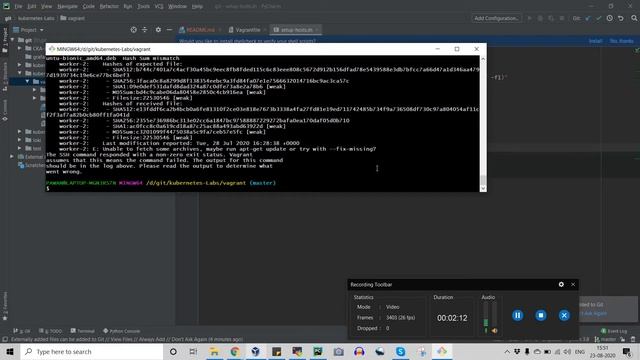Click the MINGW64 terminal vertical scrollbar

tap(483, 123)
